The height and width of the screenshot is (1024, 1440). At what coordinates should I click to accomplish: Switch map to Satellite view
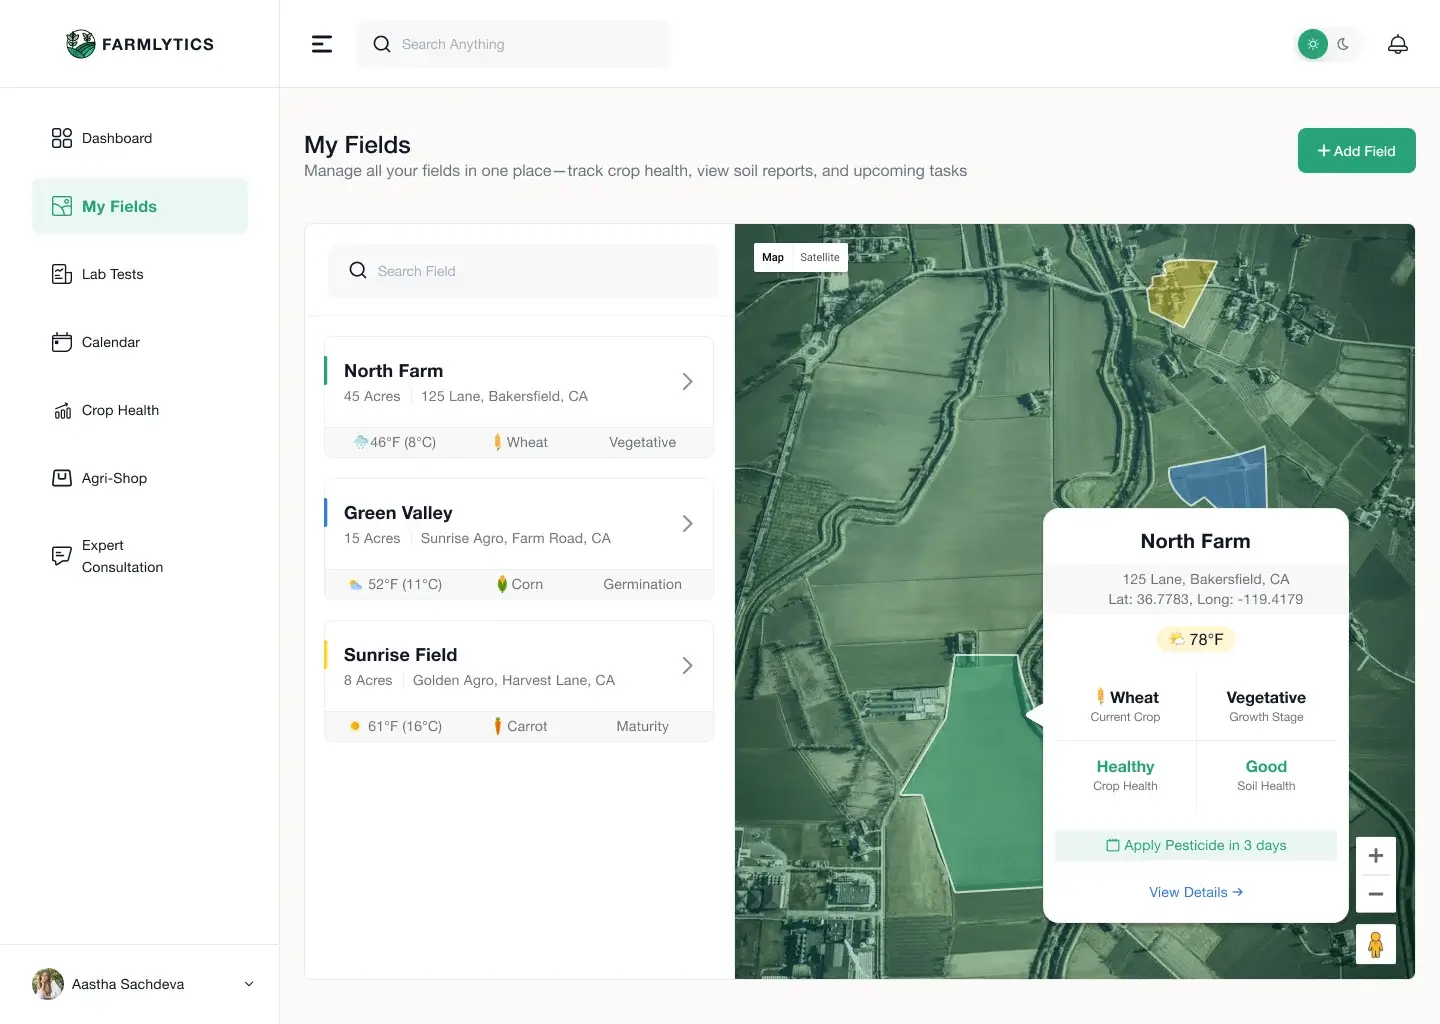[x=819, y=257]
